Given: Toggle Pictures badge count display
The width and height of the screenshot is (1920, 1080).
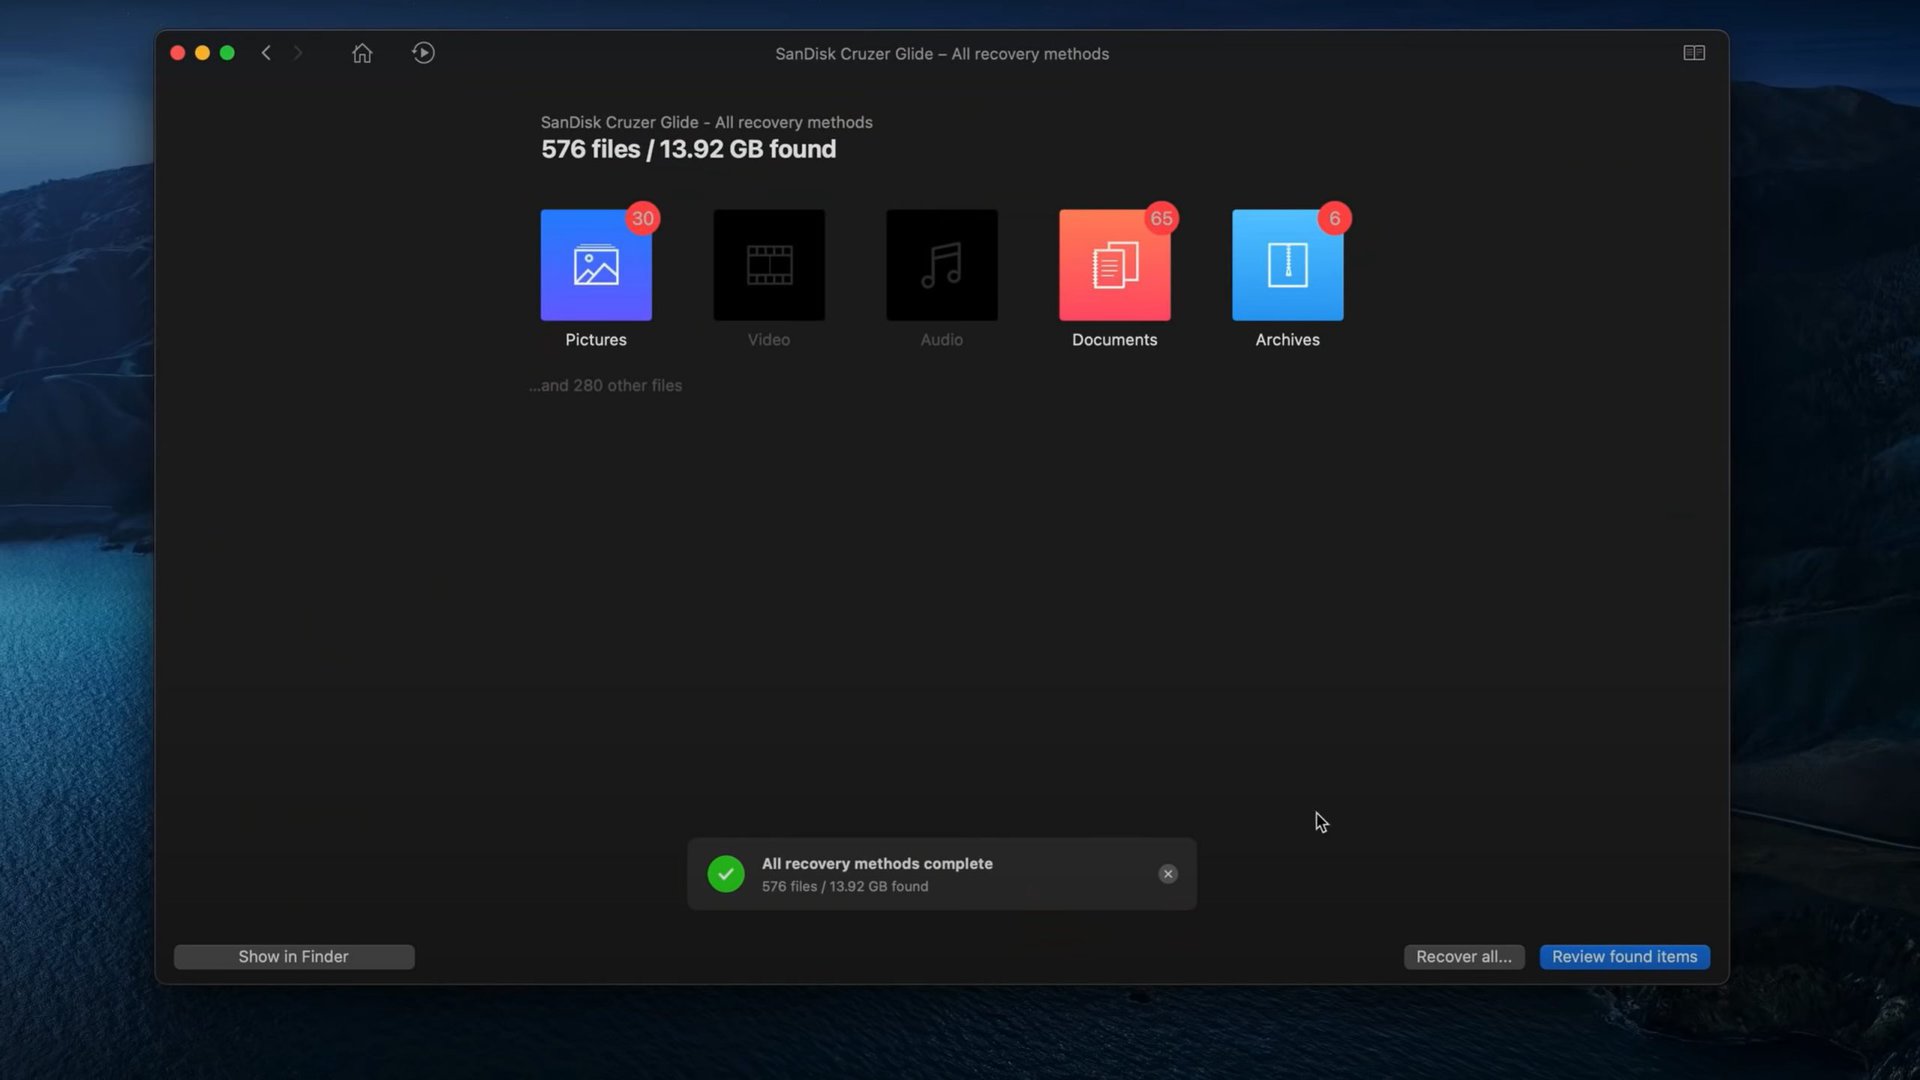Looking at the screenshot, I should tap(642, 218).
